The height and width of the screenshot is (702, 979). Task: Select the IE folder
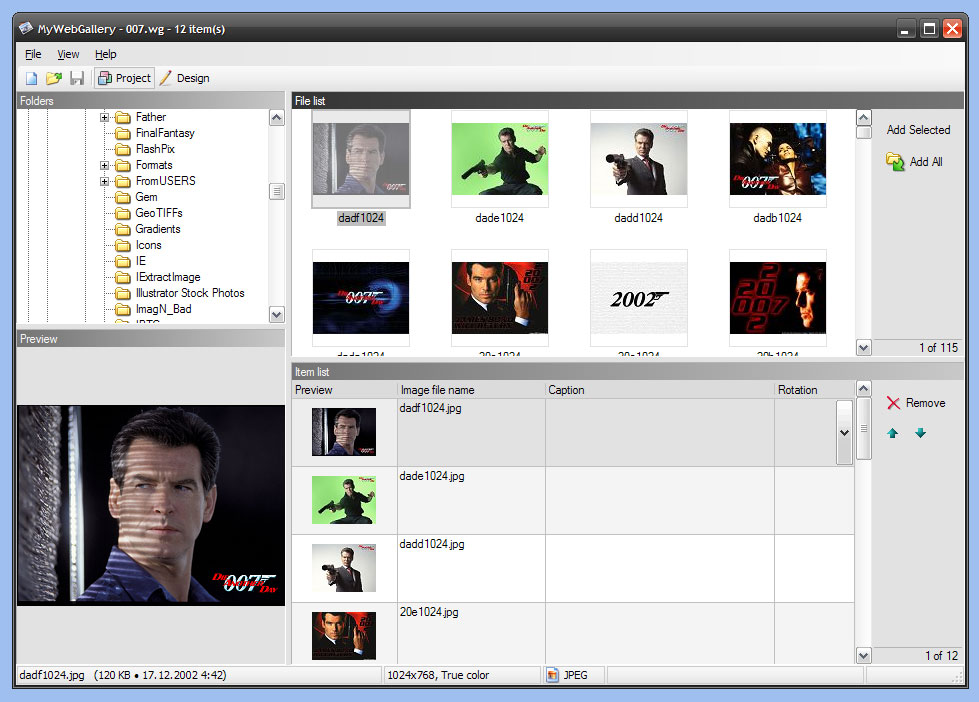[x=141, y=261]
